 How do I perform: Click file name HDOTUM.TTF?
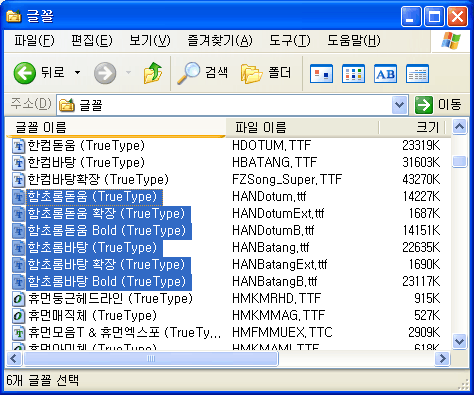click(x=271, y=146)
